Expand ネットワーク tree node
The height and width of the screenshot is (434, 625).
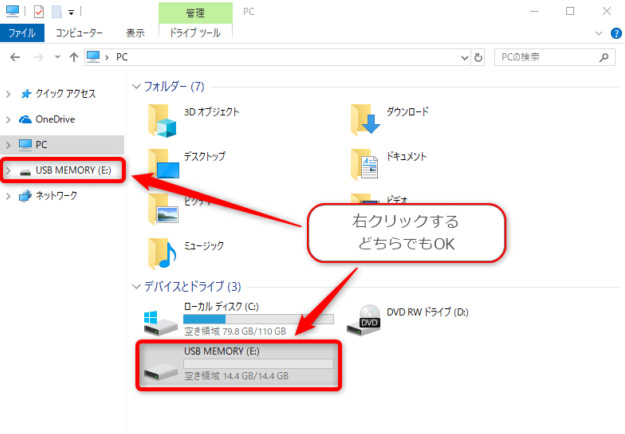8,196
